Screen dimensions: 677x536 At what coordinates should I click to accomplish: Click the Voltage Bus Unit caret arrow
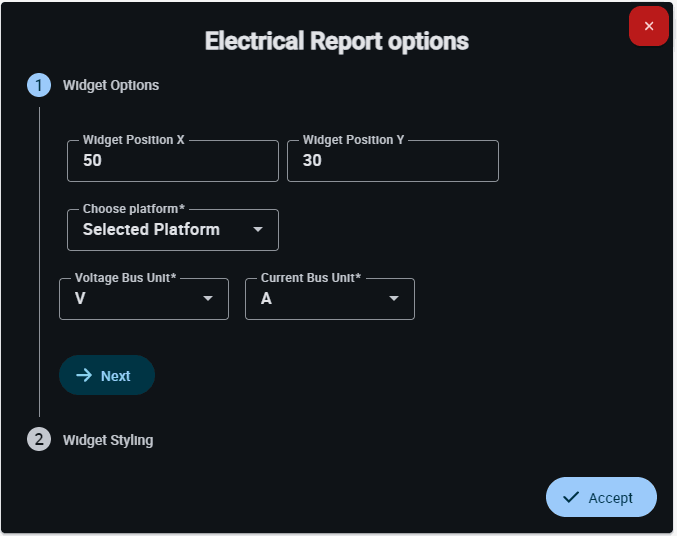coord(208,298)
